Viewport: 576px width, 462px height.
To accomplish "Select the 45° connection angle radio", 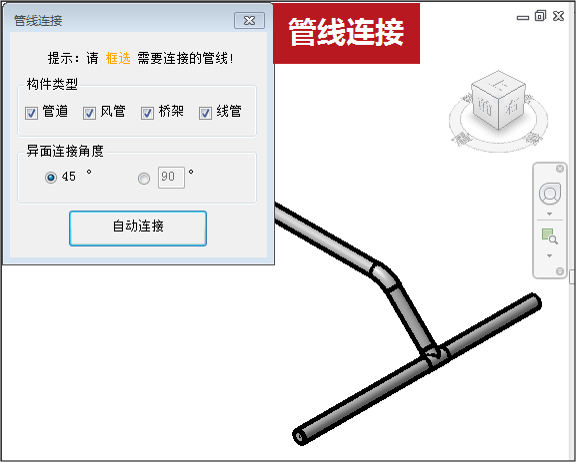I will [x=51, y=177].
